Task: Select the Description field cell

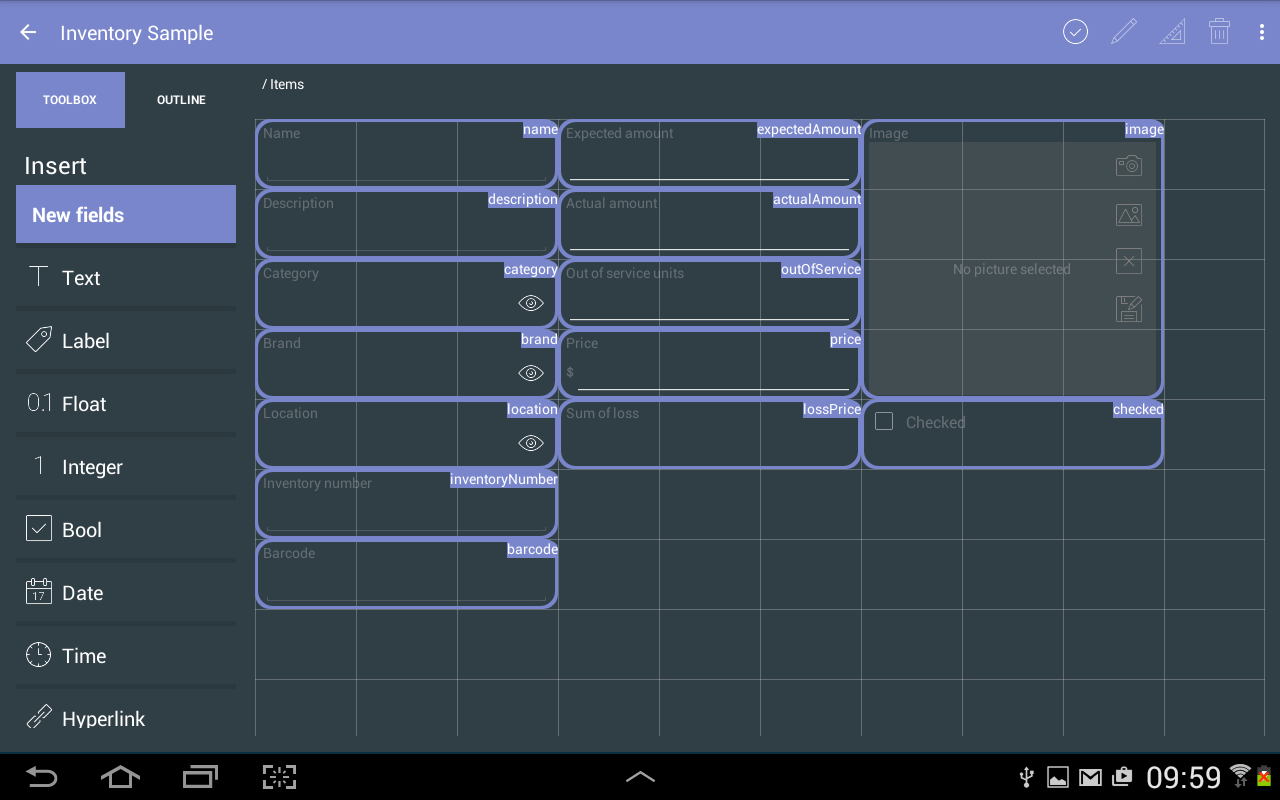Action: click(x=407, y=224)
